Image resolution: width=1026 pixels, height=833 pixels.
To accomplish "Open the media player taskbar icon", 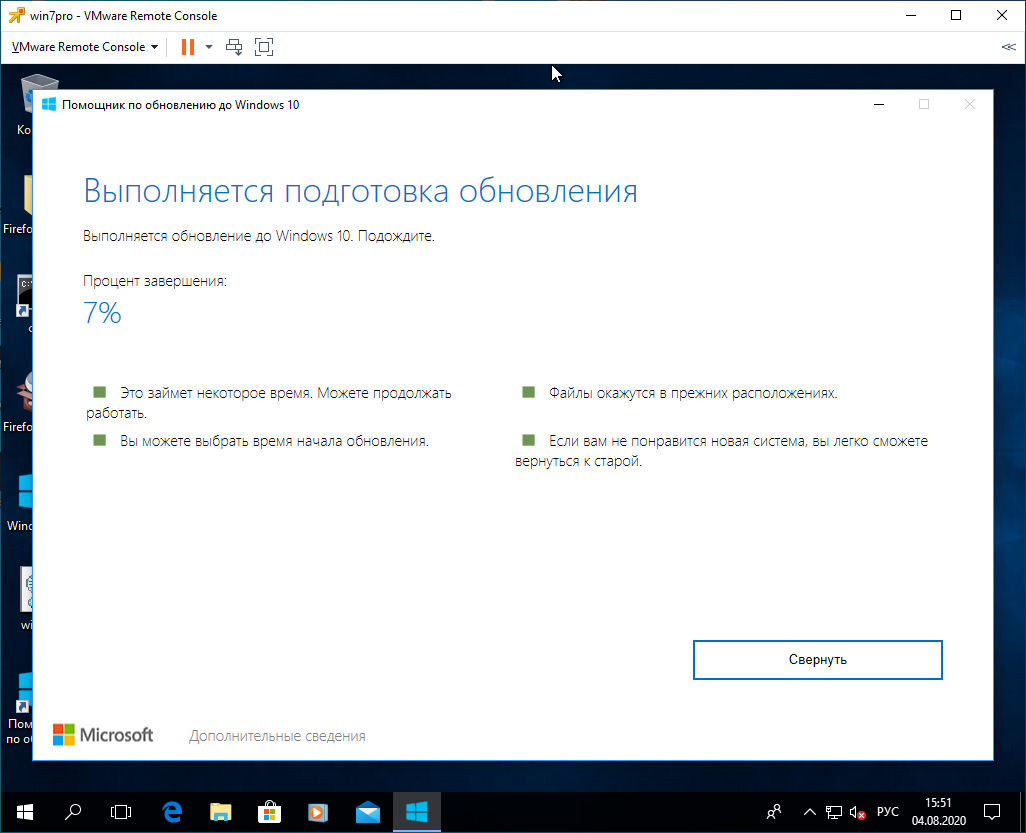I will tap(318, 812).
